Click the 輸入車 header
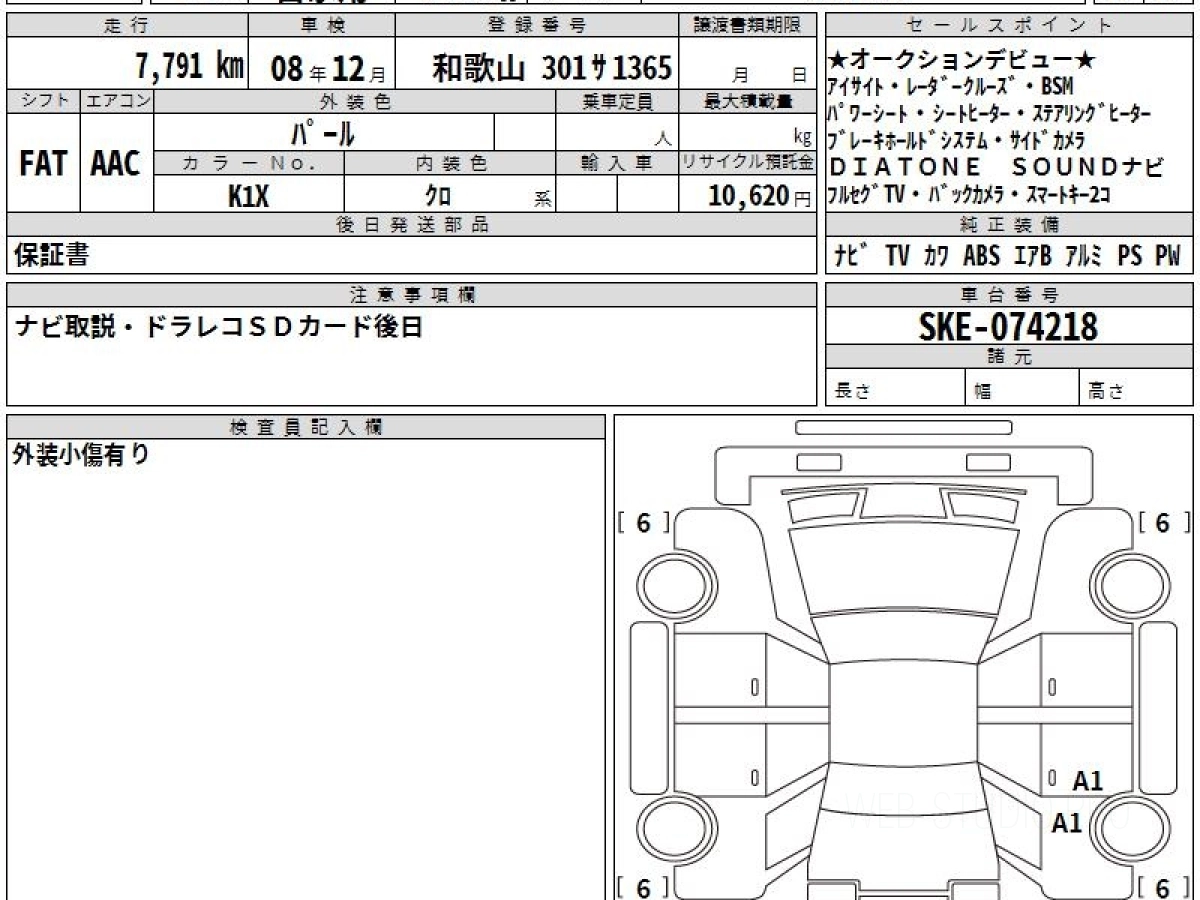 (x=617, y=163)
